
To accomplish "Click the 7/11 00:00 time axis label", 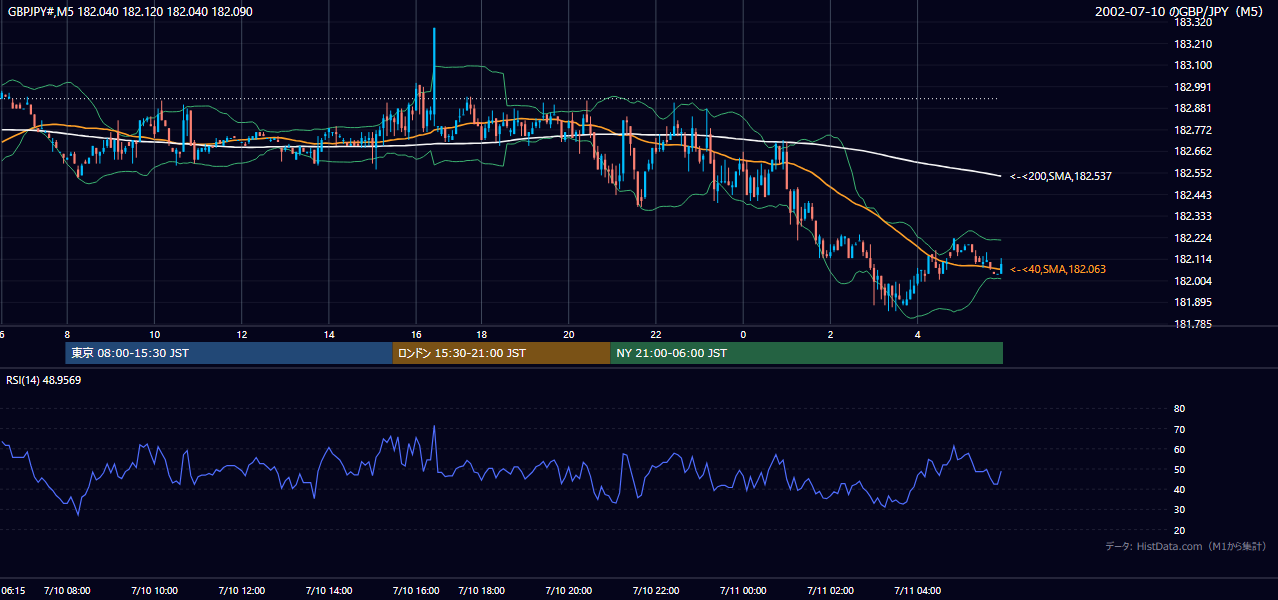I will click(x=743, y=591).
